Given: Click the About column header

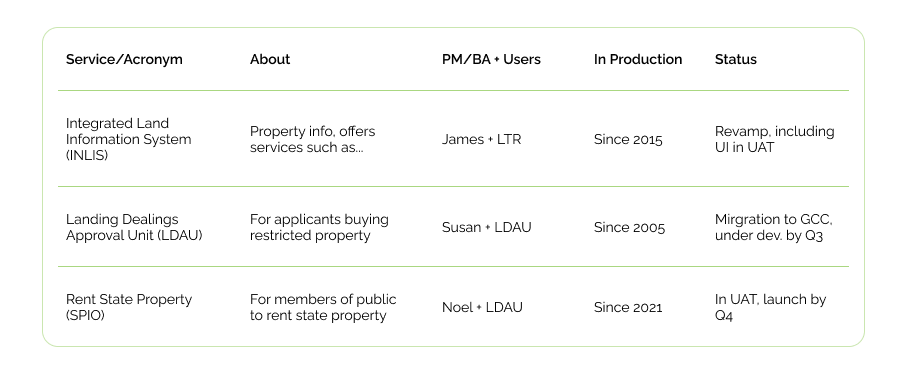Looking at the screenshot, I should pyautogui.click(x=270, y=60).
